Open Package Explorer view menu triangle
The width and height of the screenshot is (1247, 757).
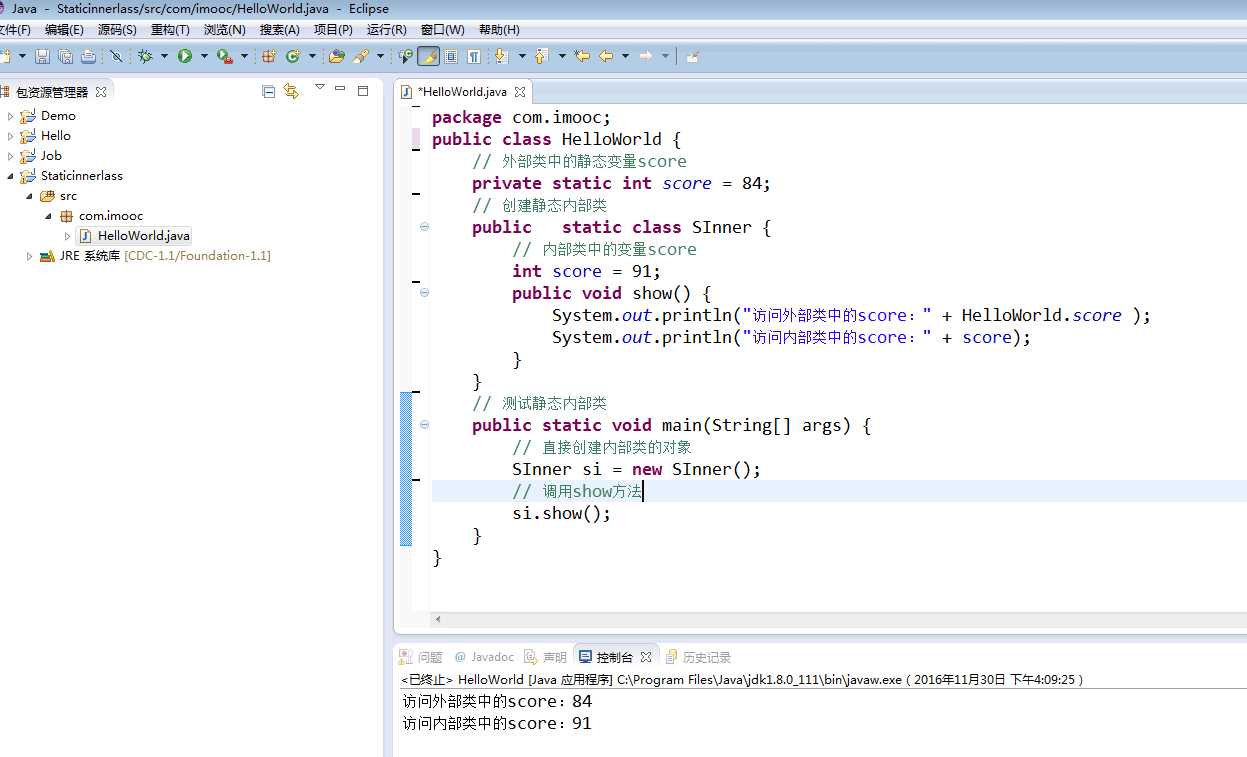tap(320, 87)
